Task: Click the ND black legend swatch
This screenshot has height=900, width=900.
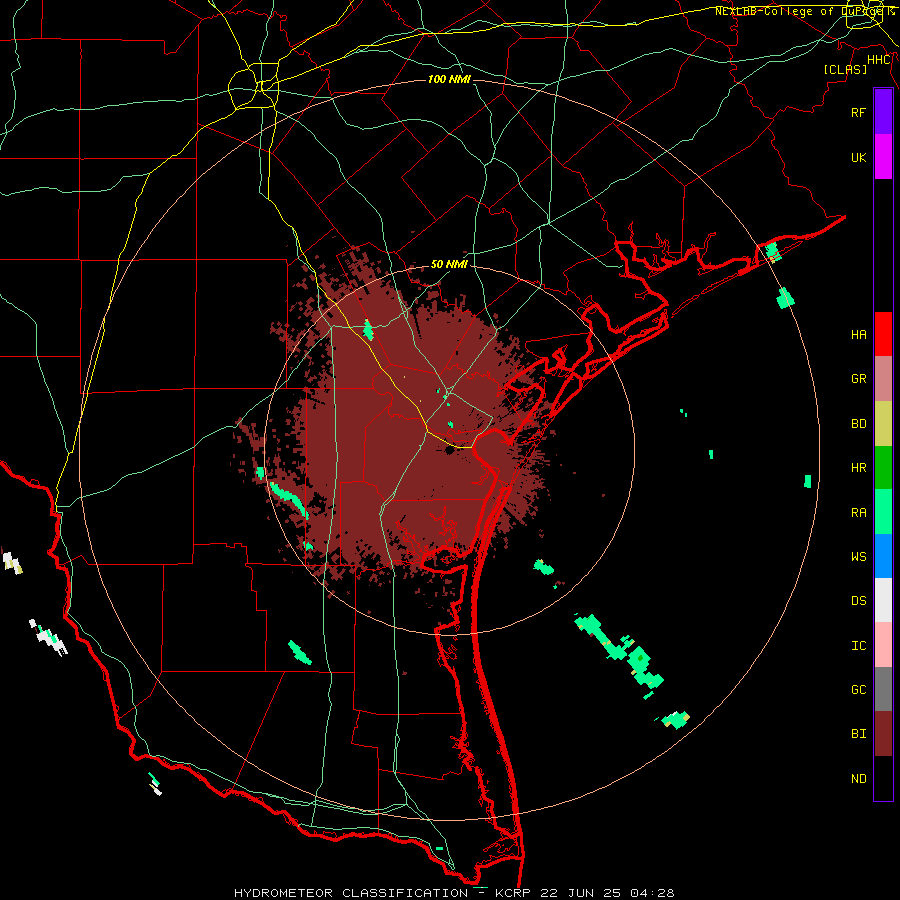Action: [883, 778]
